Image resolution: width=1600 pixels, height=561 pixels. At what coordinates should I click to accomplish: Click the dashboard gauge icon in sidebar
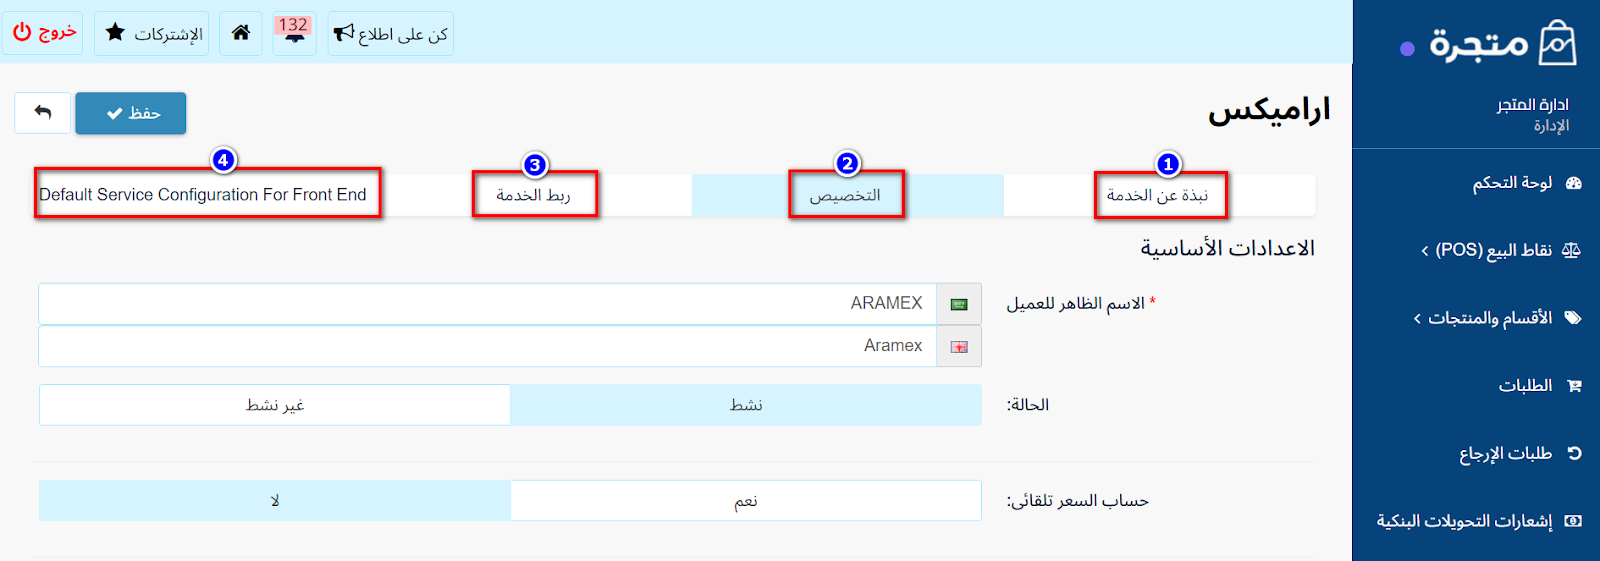click(1574, 183)
